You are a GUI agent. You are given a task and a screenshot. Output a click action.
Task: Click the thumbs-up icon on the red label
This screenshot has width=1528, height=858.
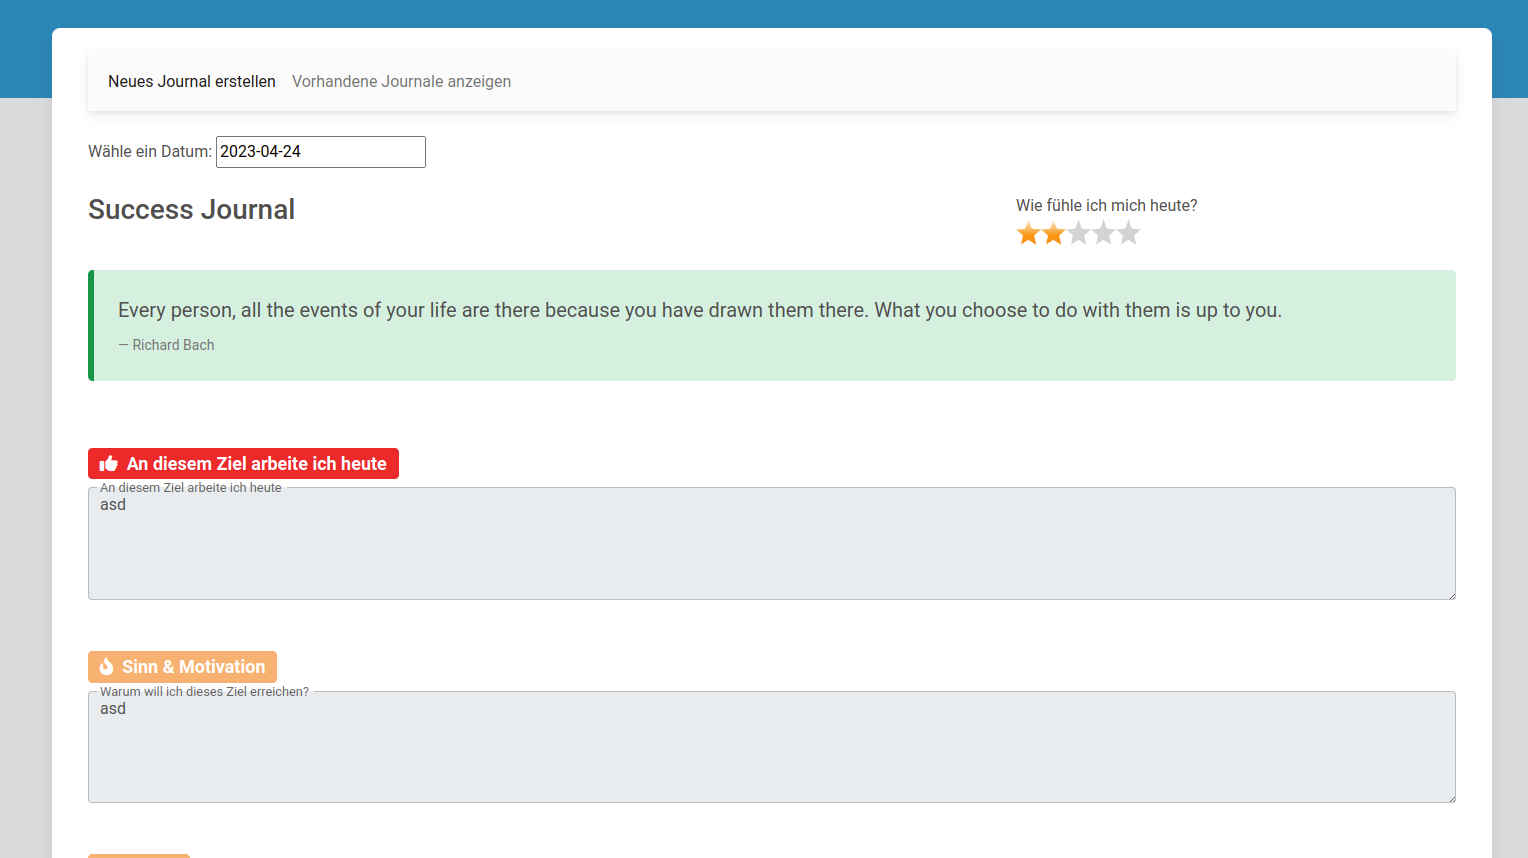point(109,464)
